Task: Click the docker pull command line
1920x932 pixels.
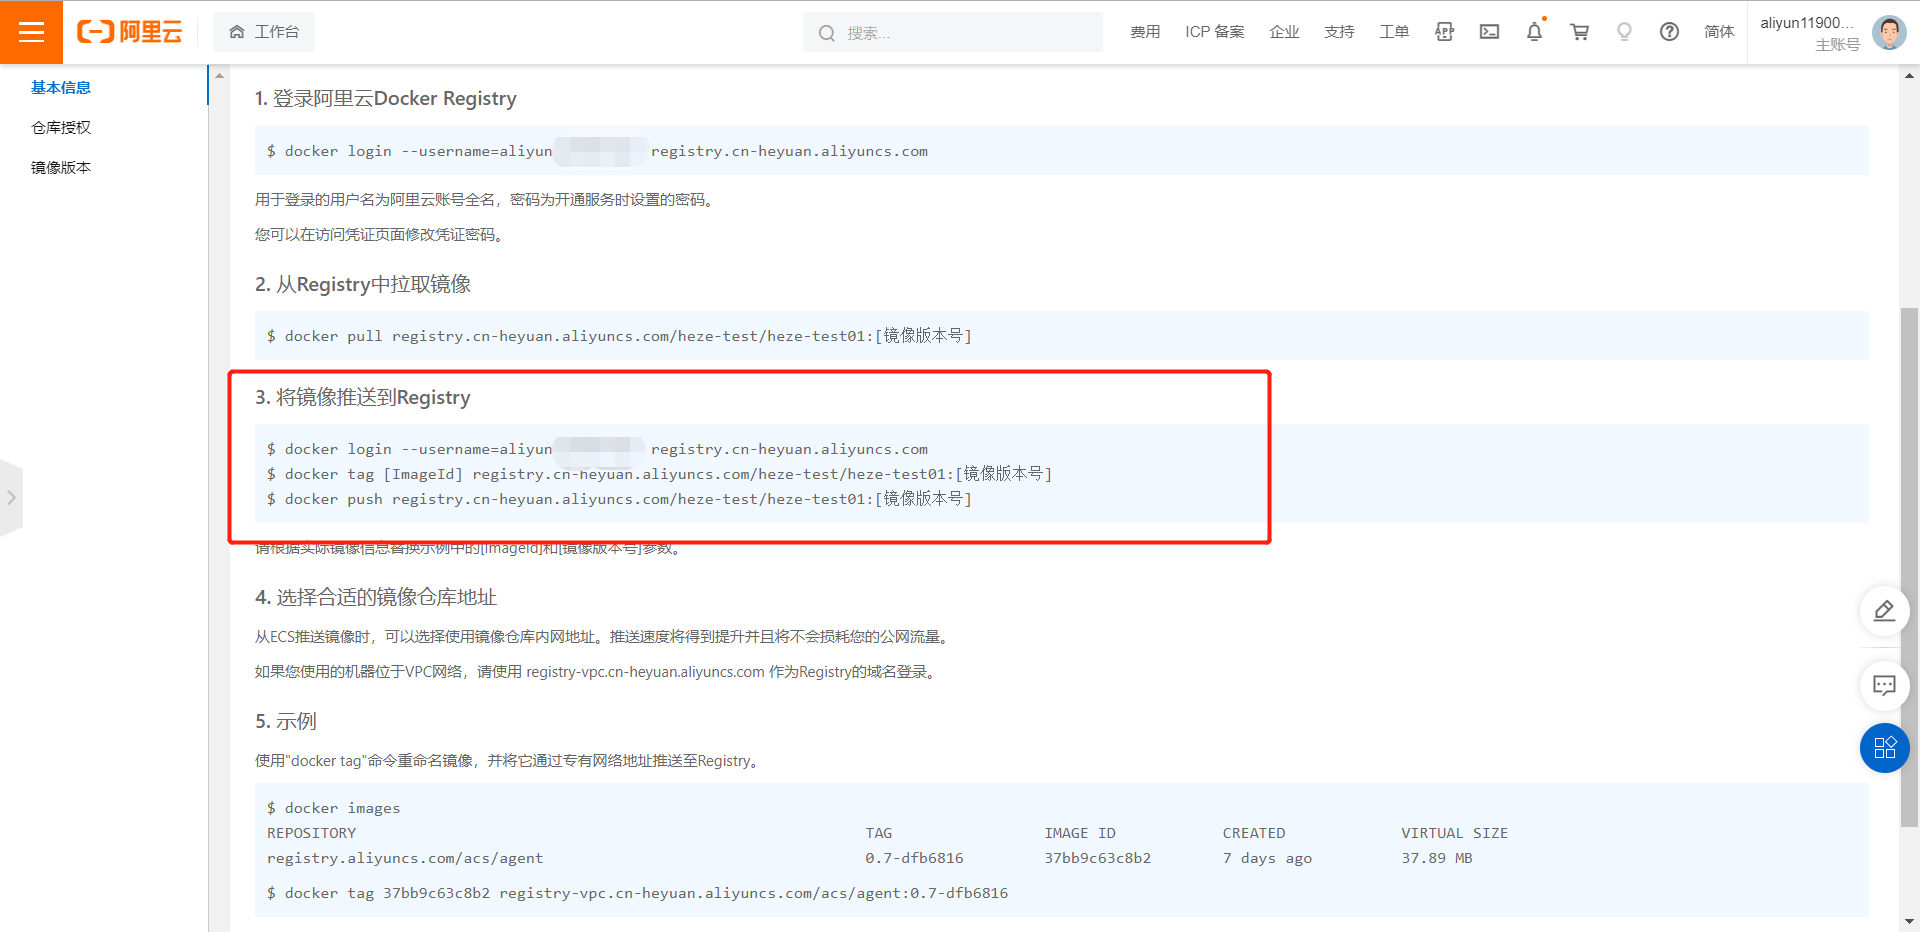Action: tap(619, 336)
